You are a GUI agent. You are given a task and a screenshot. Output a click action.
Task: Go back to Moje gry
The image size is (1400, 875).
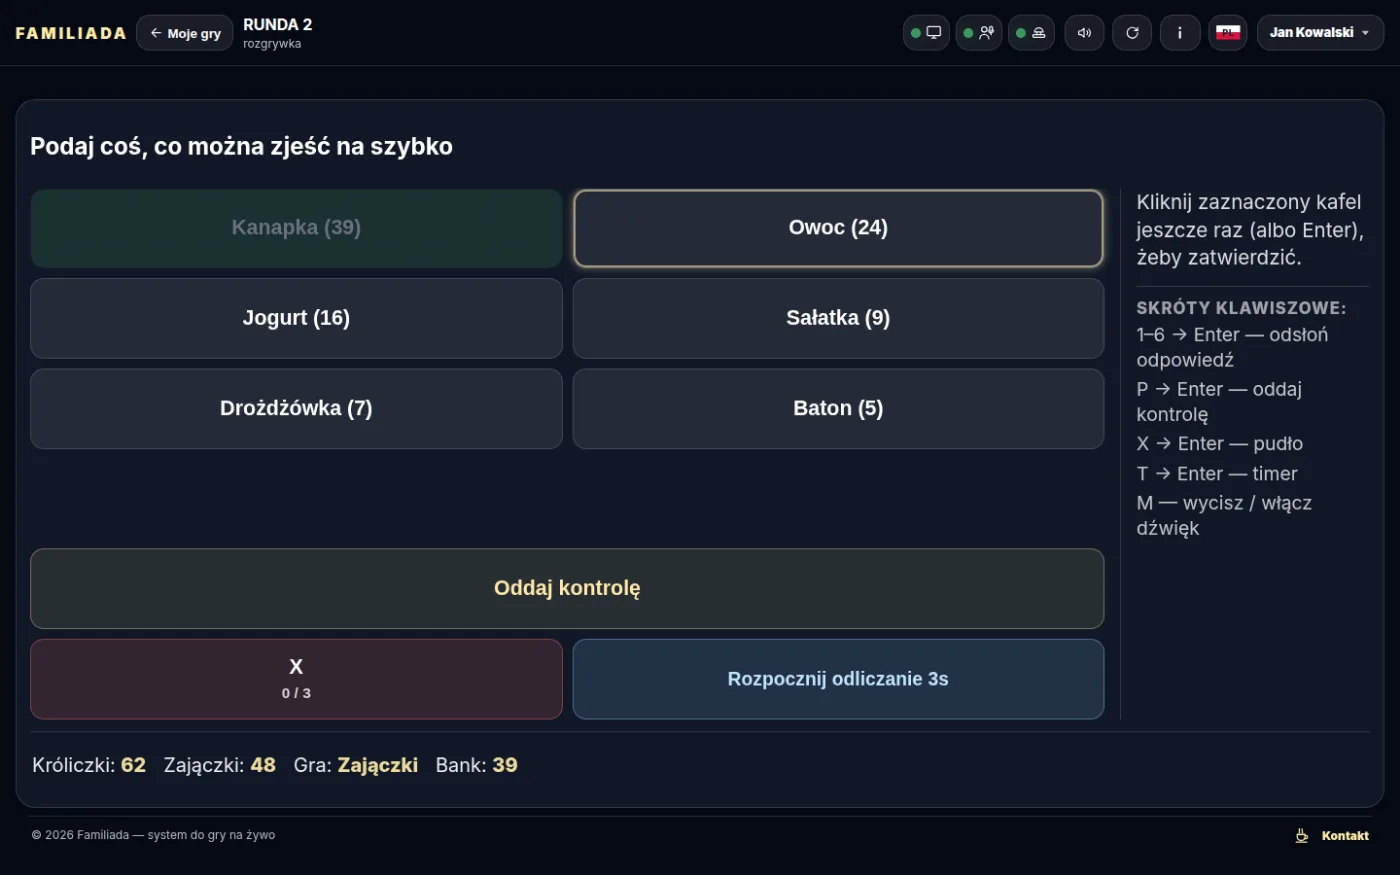[185, 33]
